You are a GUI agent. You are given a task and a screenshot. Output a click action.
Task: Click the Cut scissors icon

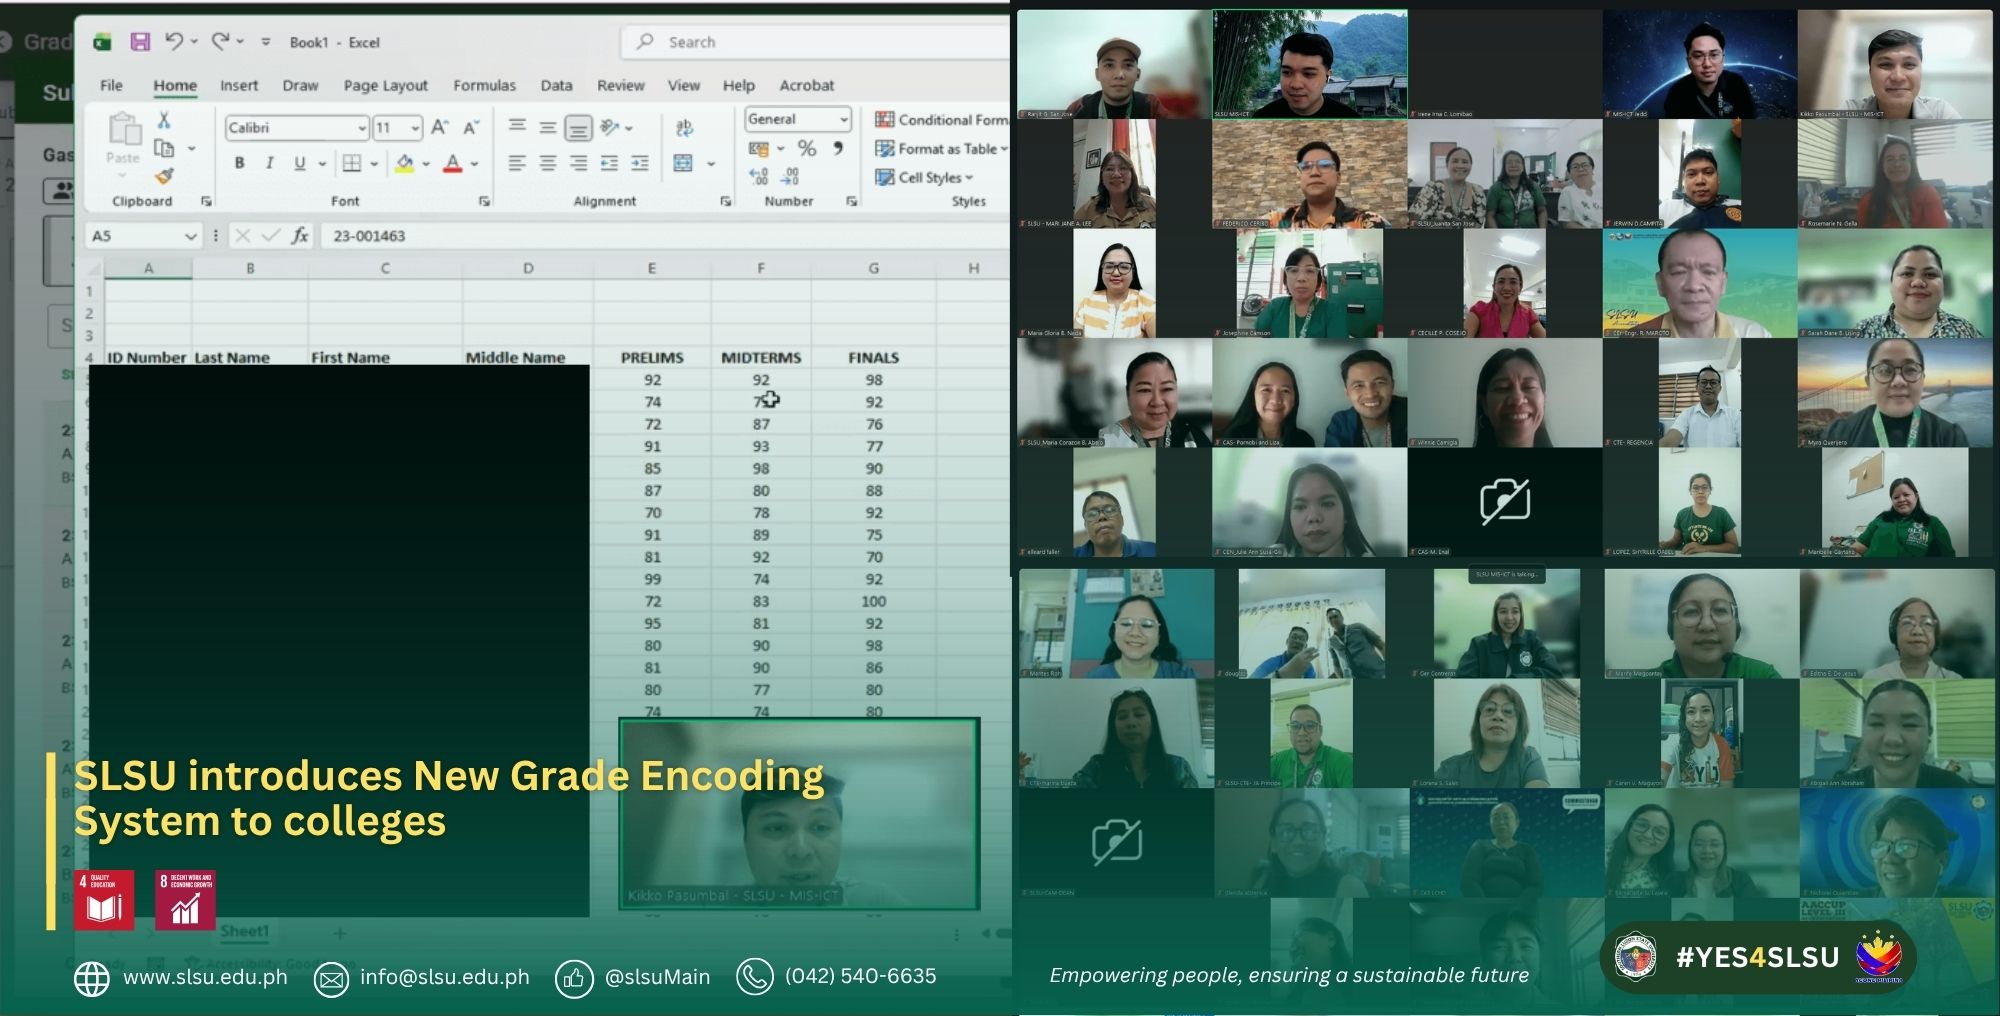tap(164, 120)
